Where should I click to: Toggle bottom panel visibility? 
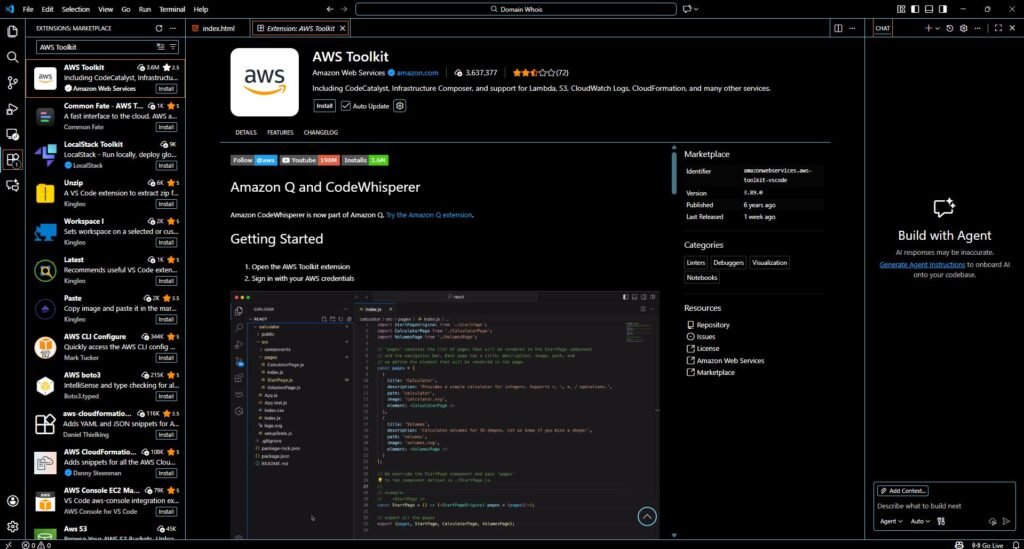tap(929, 9)
